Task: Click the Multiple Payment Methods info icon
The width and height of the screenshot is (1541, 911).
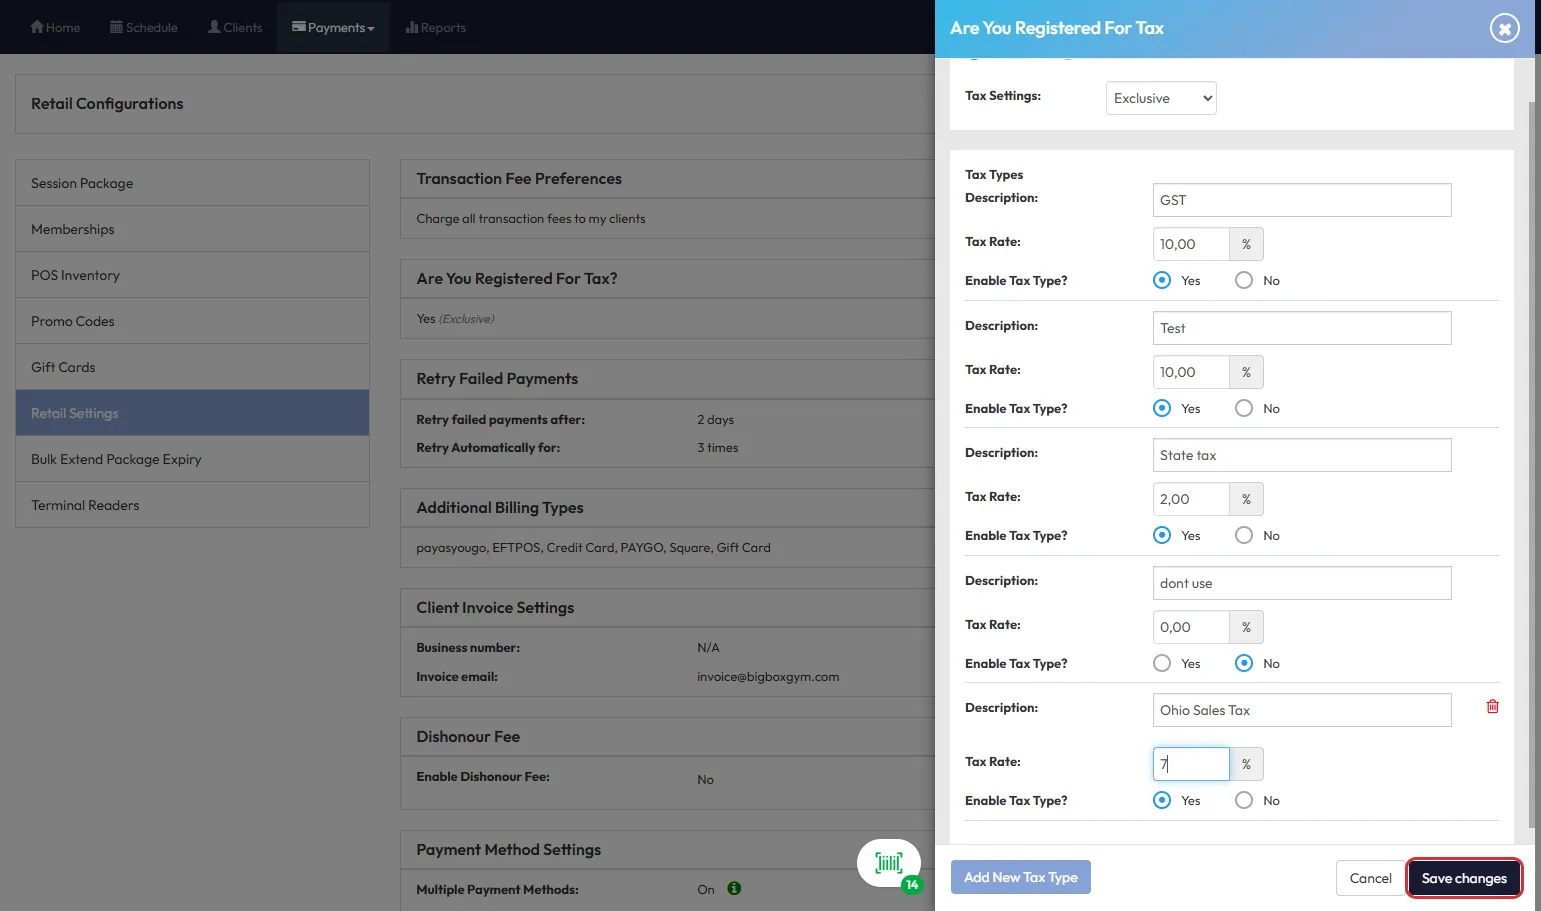Action: tap(734, 888)
